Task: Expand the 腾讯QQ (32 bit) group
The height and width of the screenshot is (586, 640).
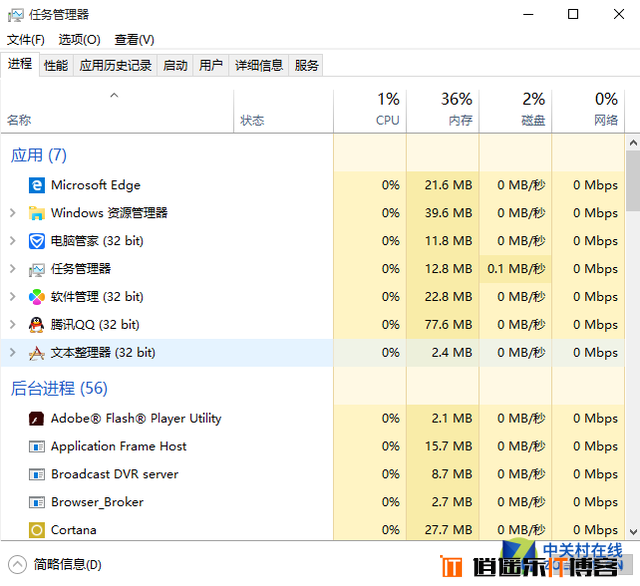Action: pyautogui.click(x=13, y=324)
